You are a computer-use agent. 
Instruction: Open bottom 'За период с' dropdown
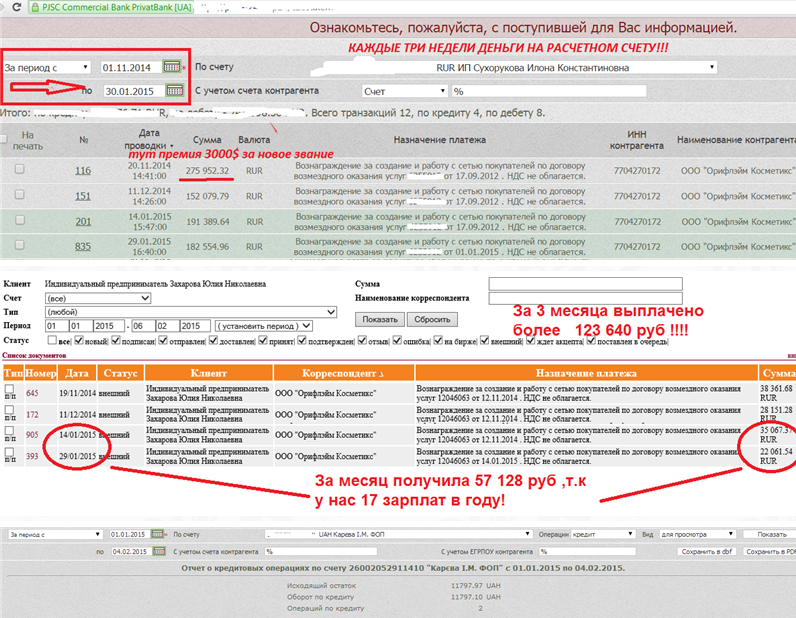tap(55, 534)
